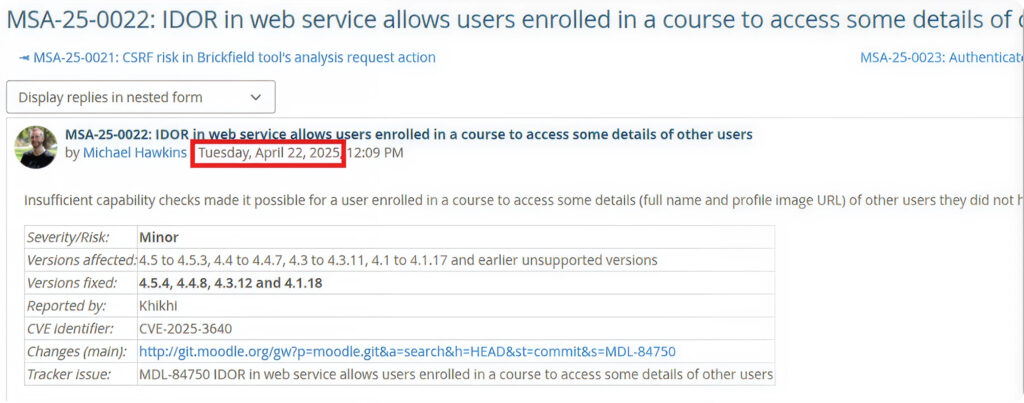The height and width of the screenshot is (403, 1024).
Task: Click the chevron in the replies dropdown
Action: pos(256,97)
